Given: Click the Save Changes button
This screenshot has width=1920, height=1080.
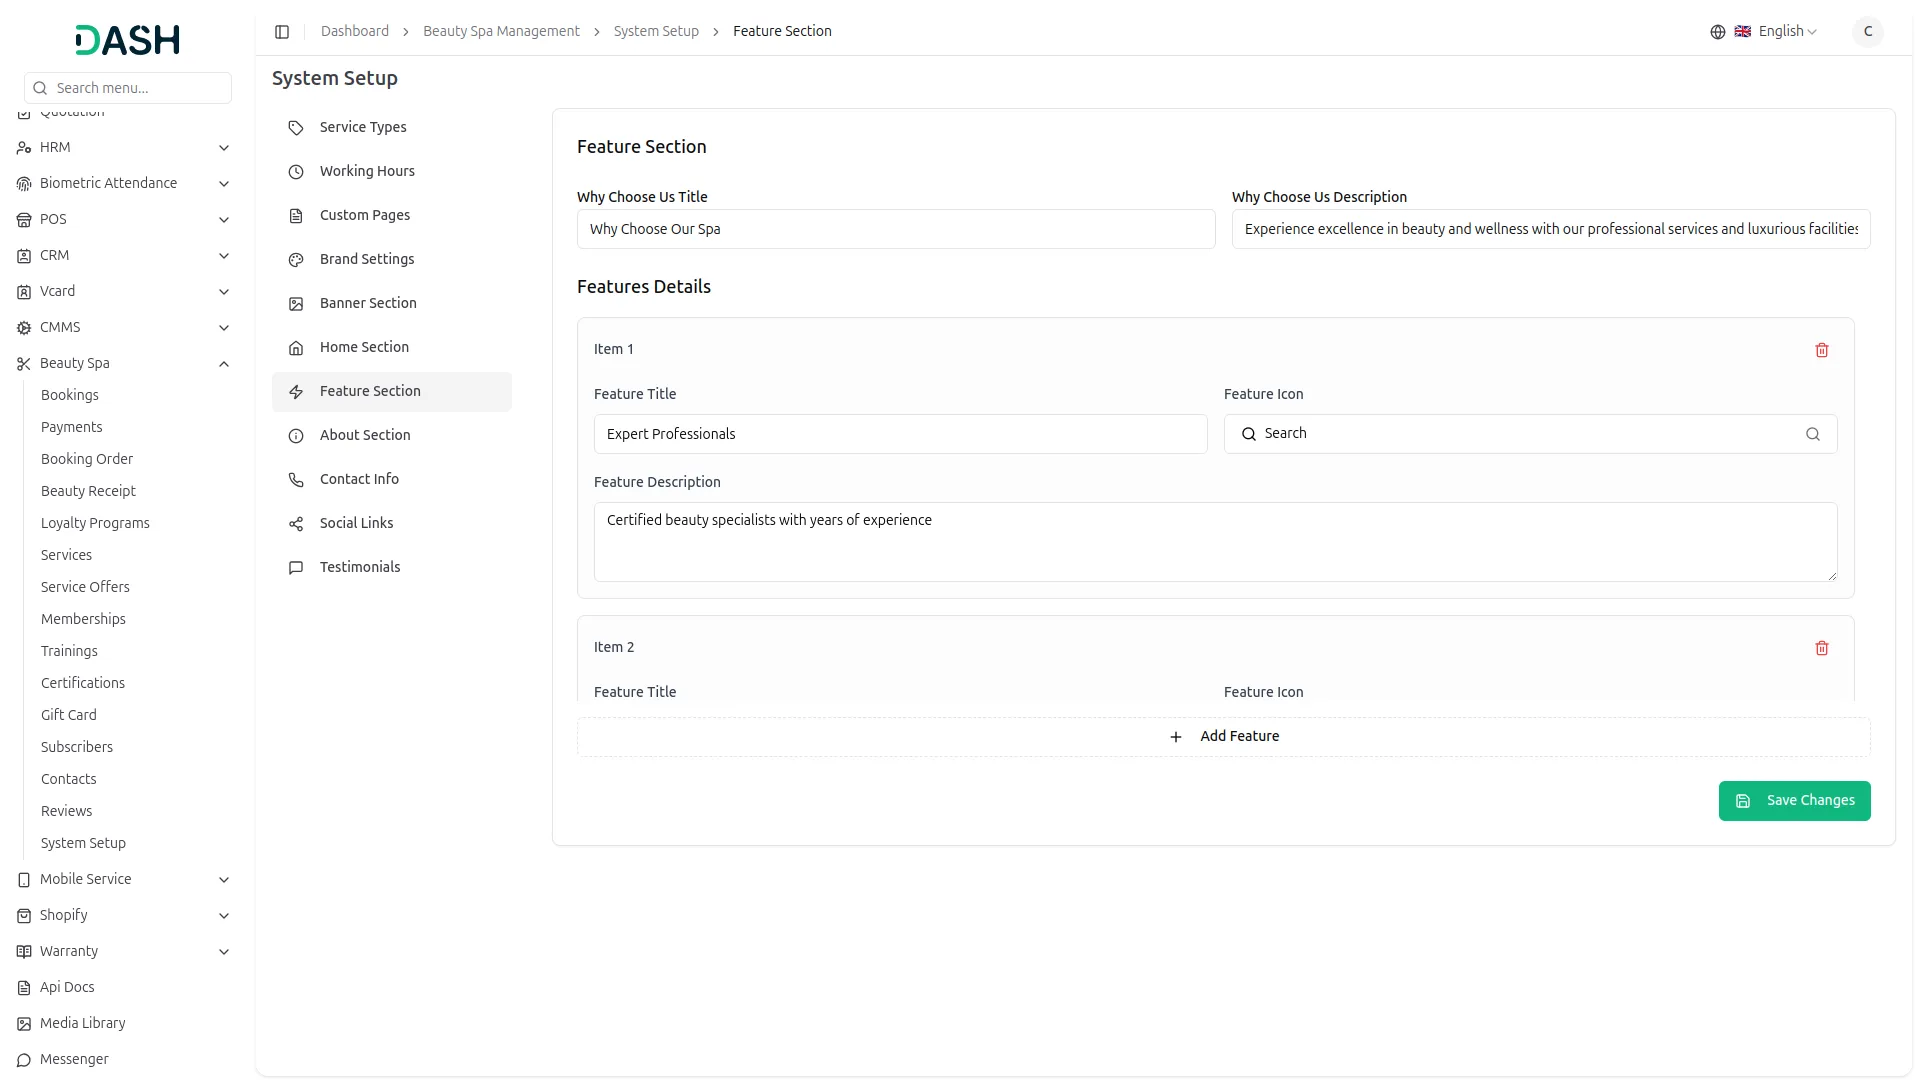Looking at the screenshot, I should (x=1794, y=801).
